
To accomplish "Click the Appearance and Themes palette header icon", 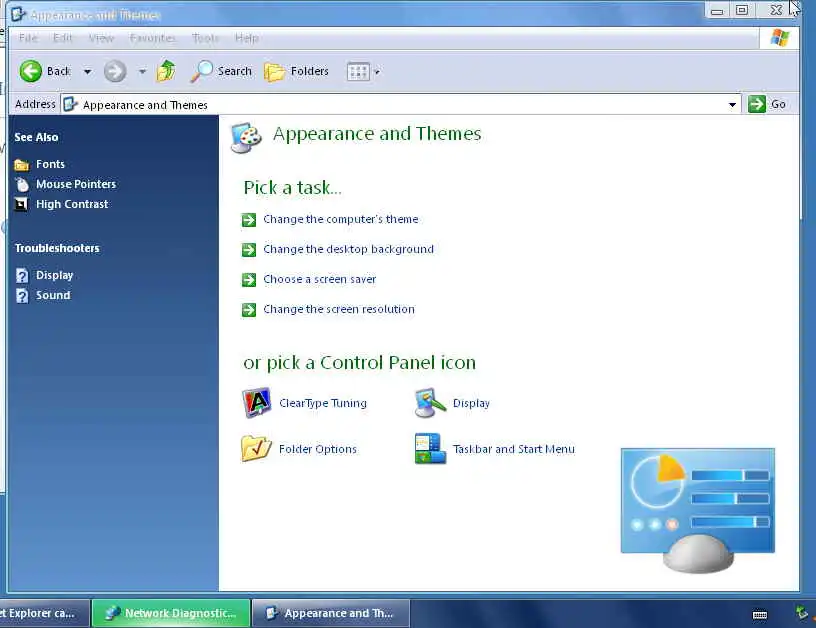I will pyautogui.click(x=246, y=138).
